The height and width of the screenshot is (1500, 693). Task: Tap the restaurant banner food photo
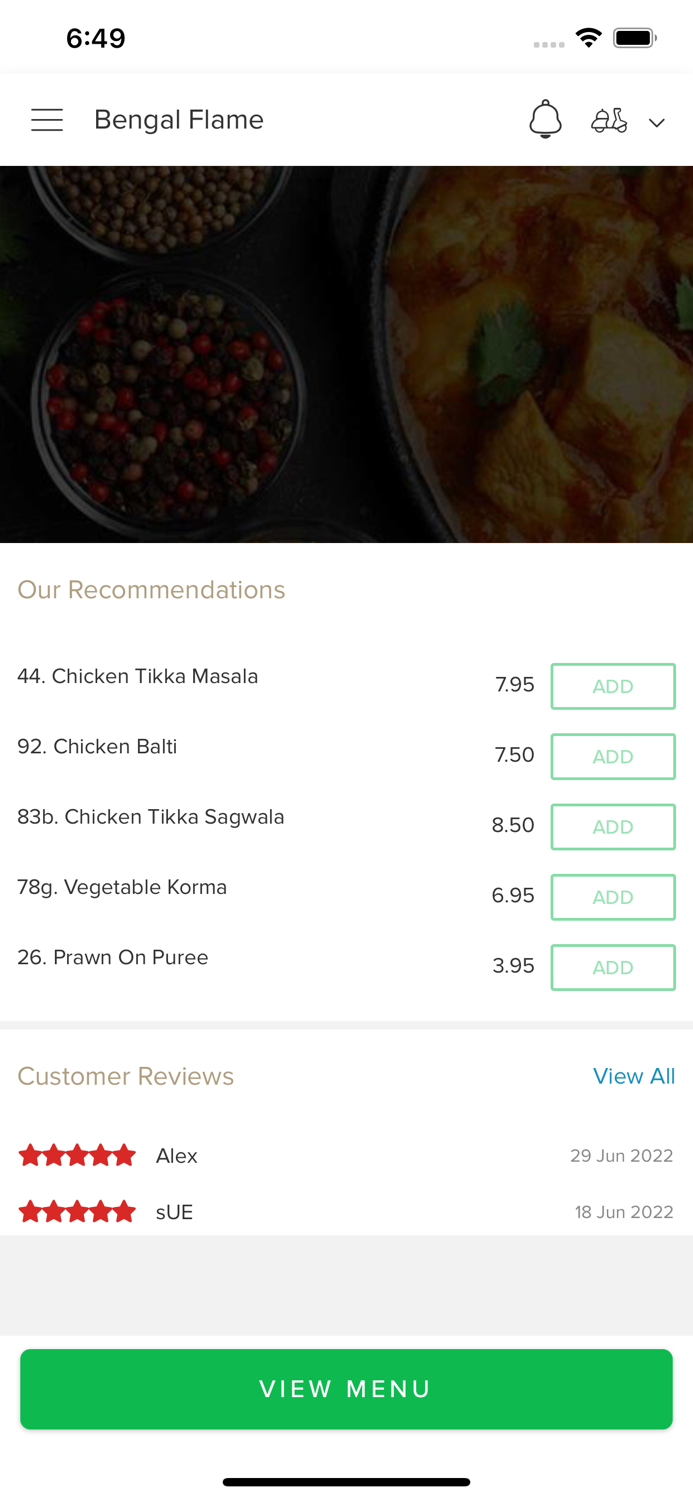(x=346, y=354)
